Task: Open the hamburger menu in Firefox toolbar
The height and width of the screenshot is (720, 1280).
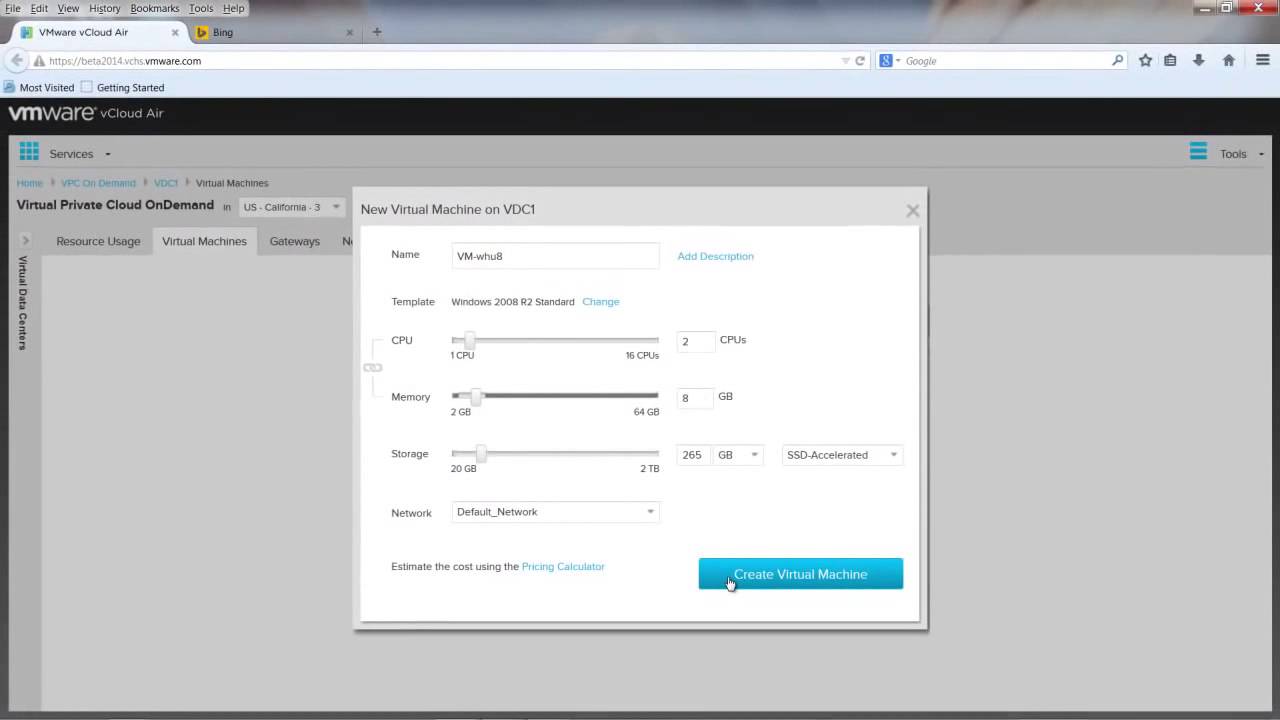Action: (x=1262, y=60)
